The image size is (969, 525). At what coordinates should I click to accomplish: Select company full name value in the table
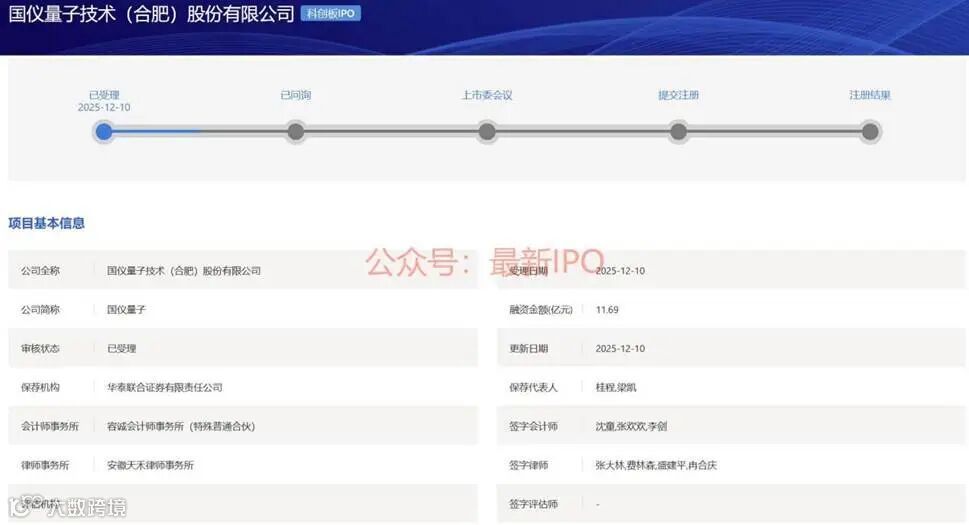(x=184, y=271)
